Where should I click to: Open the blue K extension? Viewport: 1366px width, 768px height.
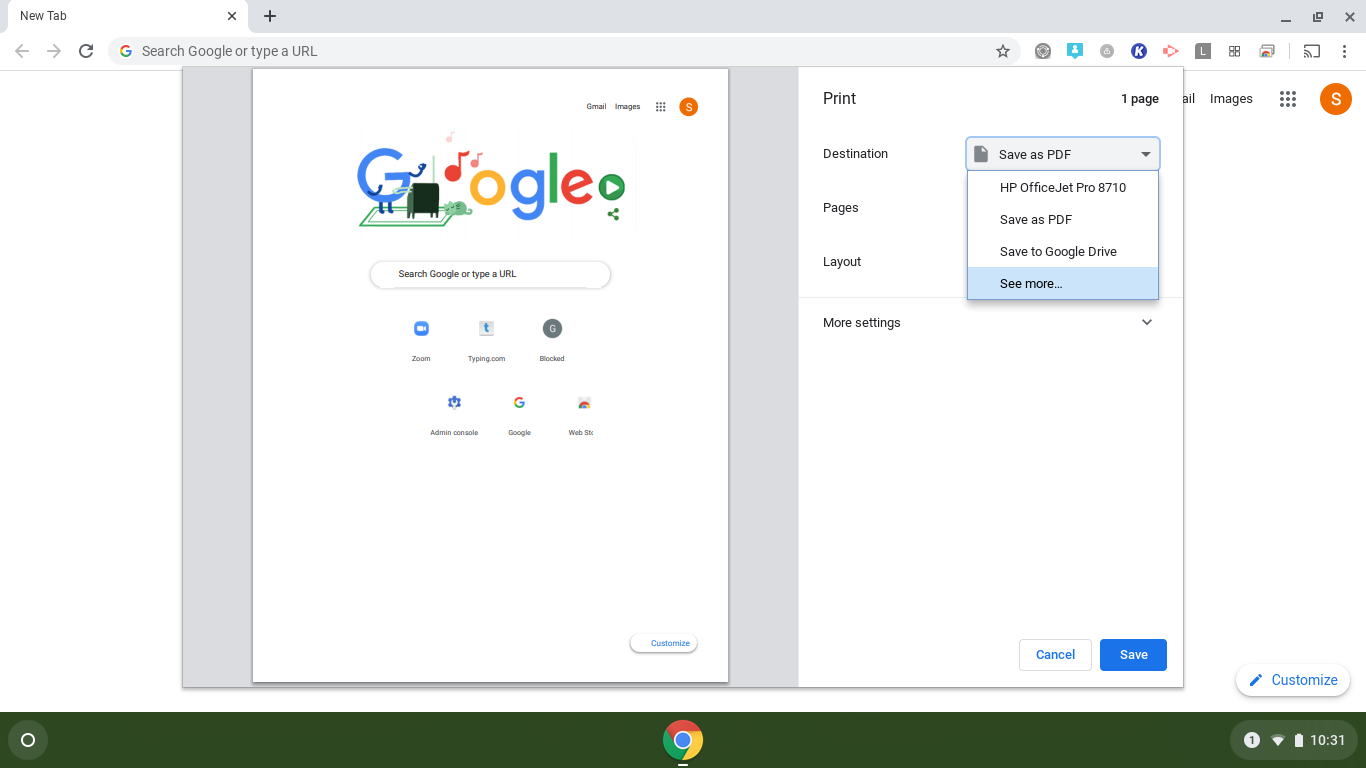click(1139, 51)
